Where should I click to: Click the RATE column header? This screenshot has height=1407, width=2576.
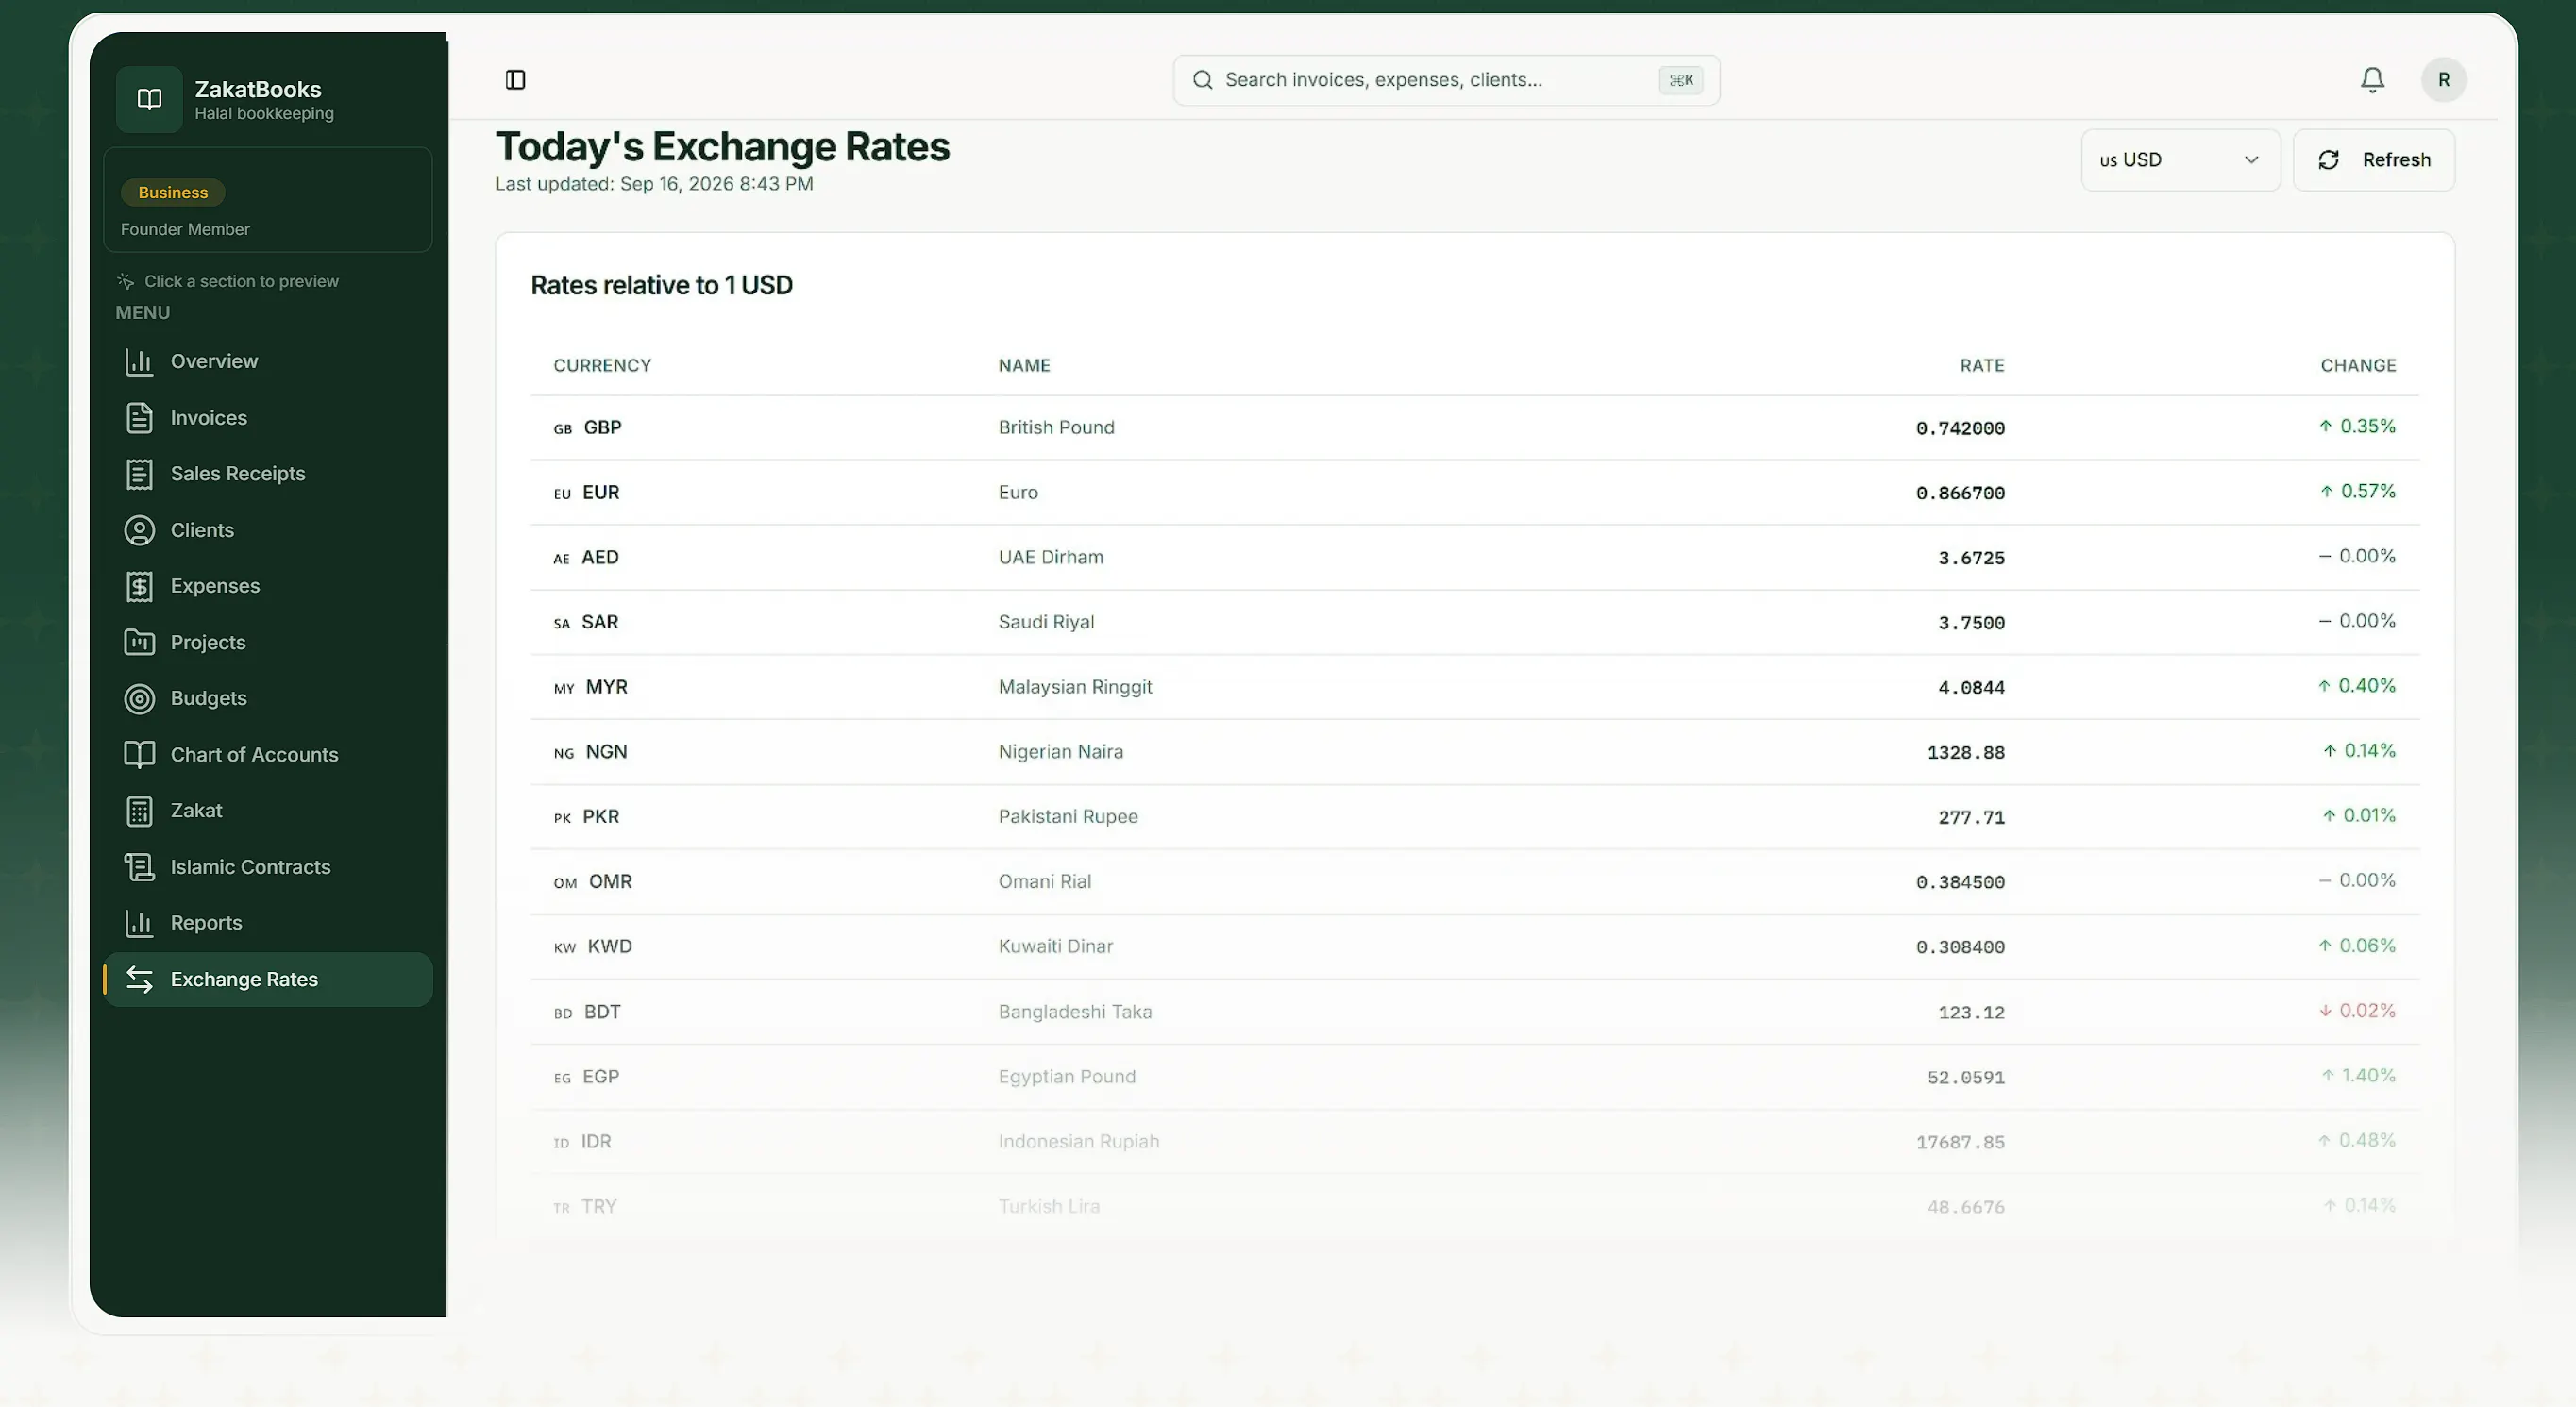1982,366
